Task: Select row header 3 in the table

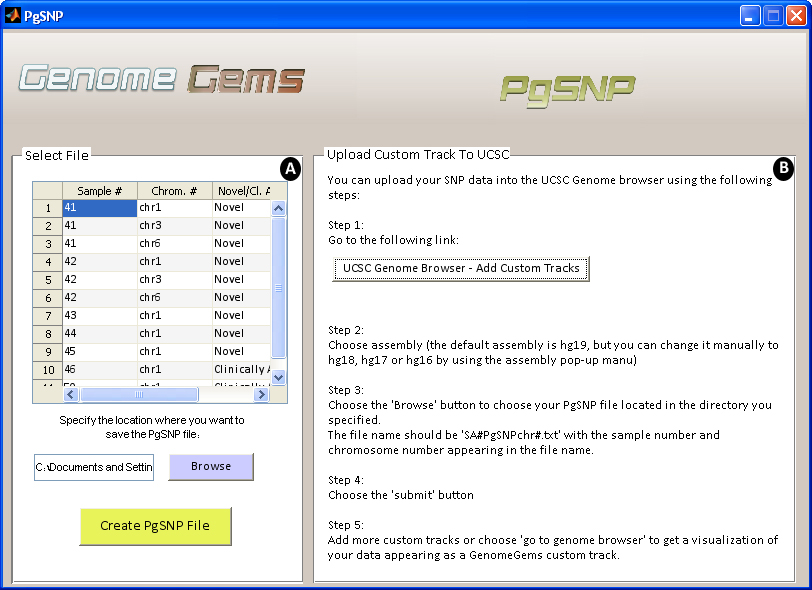Action: (48, 244)
